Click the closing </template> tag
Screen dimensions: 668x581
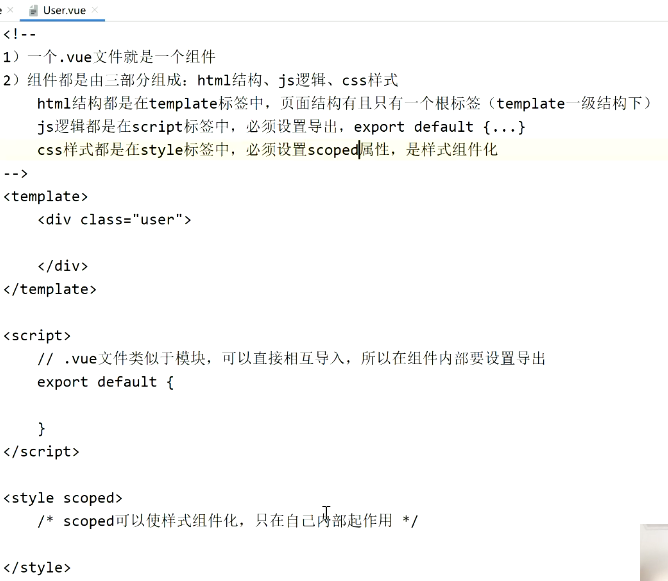(50, 289)
